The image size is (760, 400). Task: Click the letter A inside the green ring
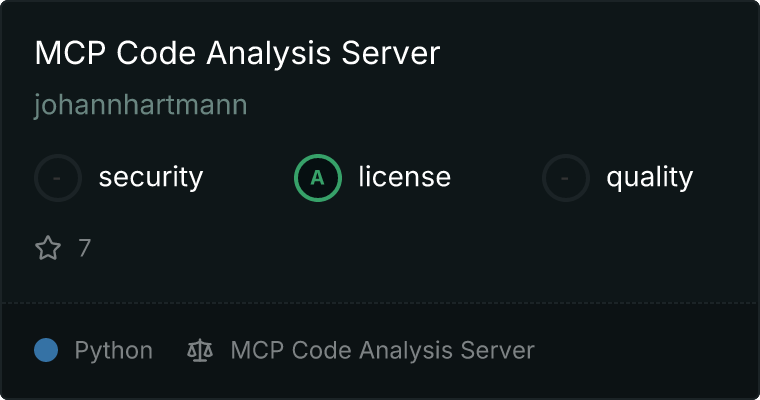point(317,178)
